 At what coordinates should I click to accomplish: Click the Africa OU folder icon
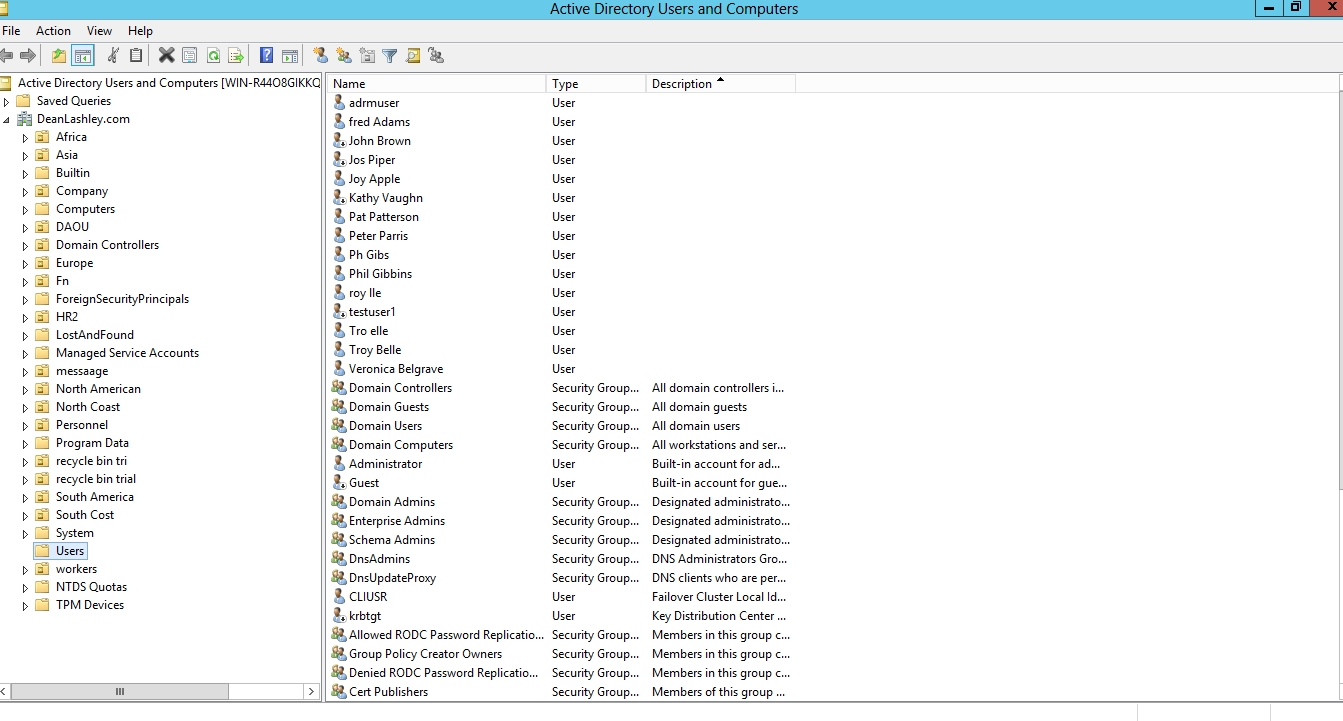[42, 137]
